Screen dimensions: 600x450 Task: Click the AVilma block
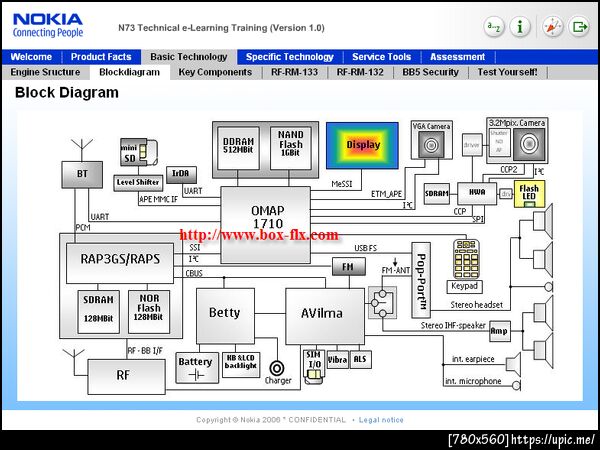point(325,316)
